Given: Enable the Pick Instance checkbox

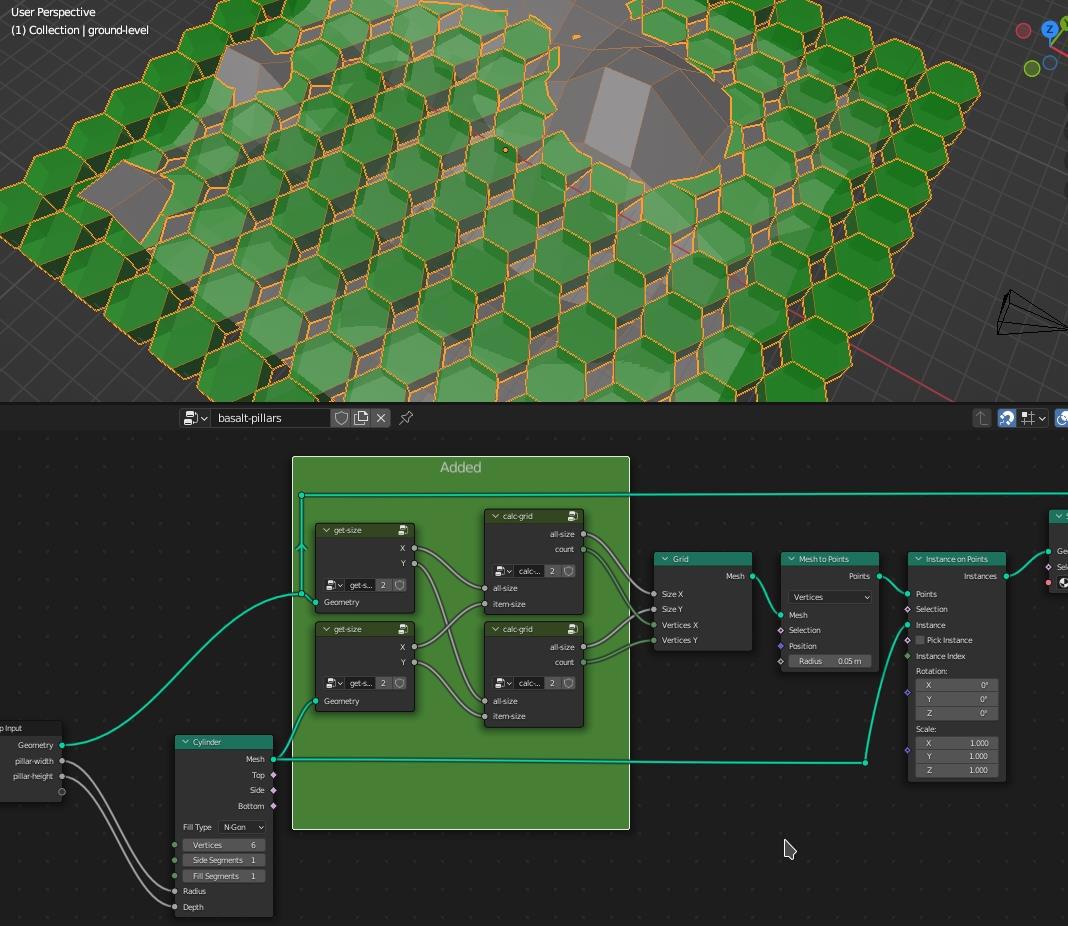Looking at the screenshot, I should tap(920, 640).
